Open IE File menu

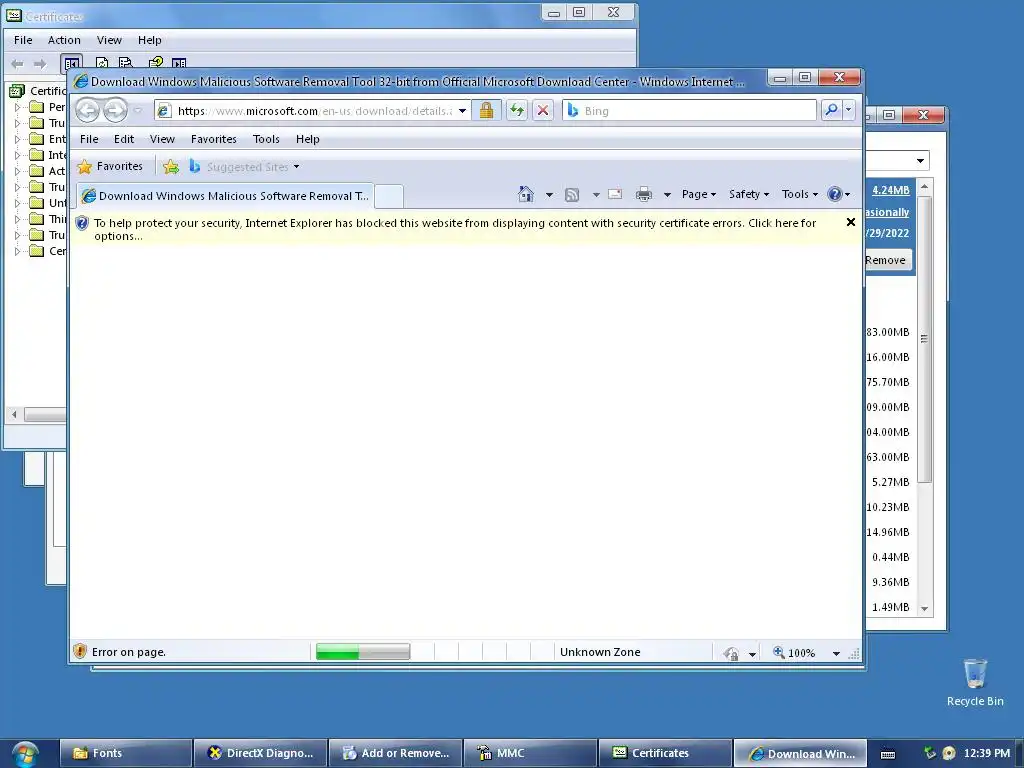pos(89,139)
